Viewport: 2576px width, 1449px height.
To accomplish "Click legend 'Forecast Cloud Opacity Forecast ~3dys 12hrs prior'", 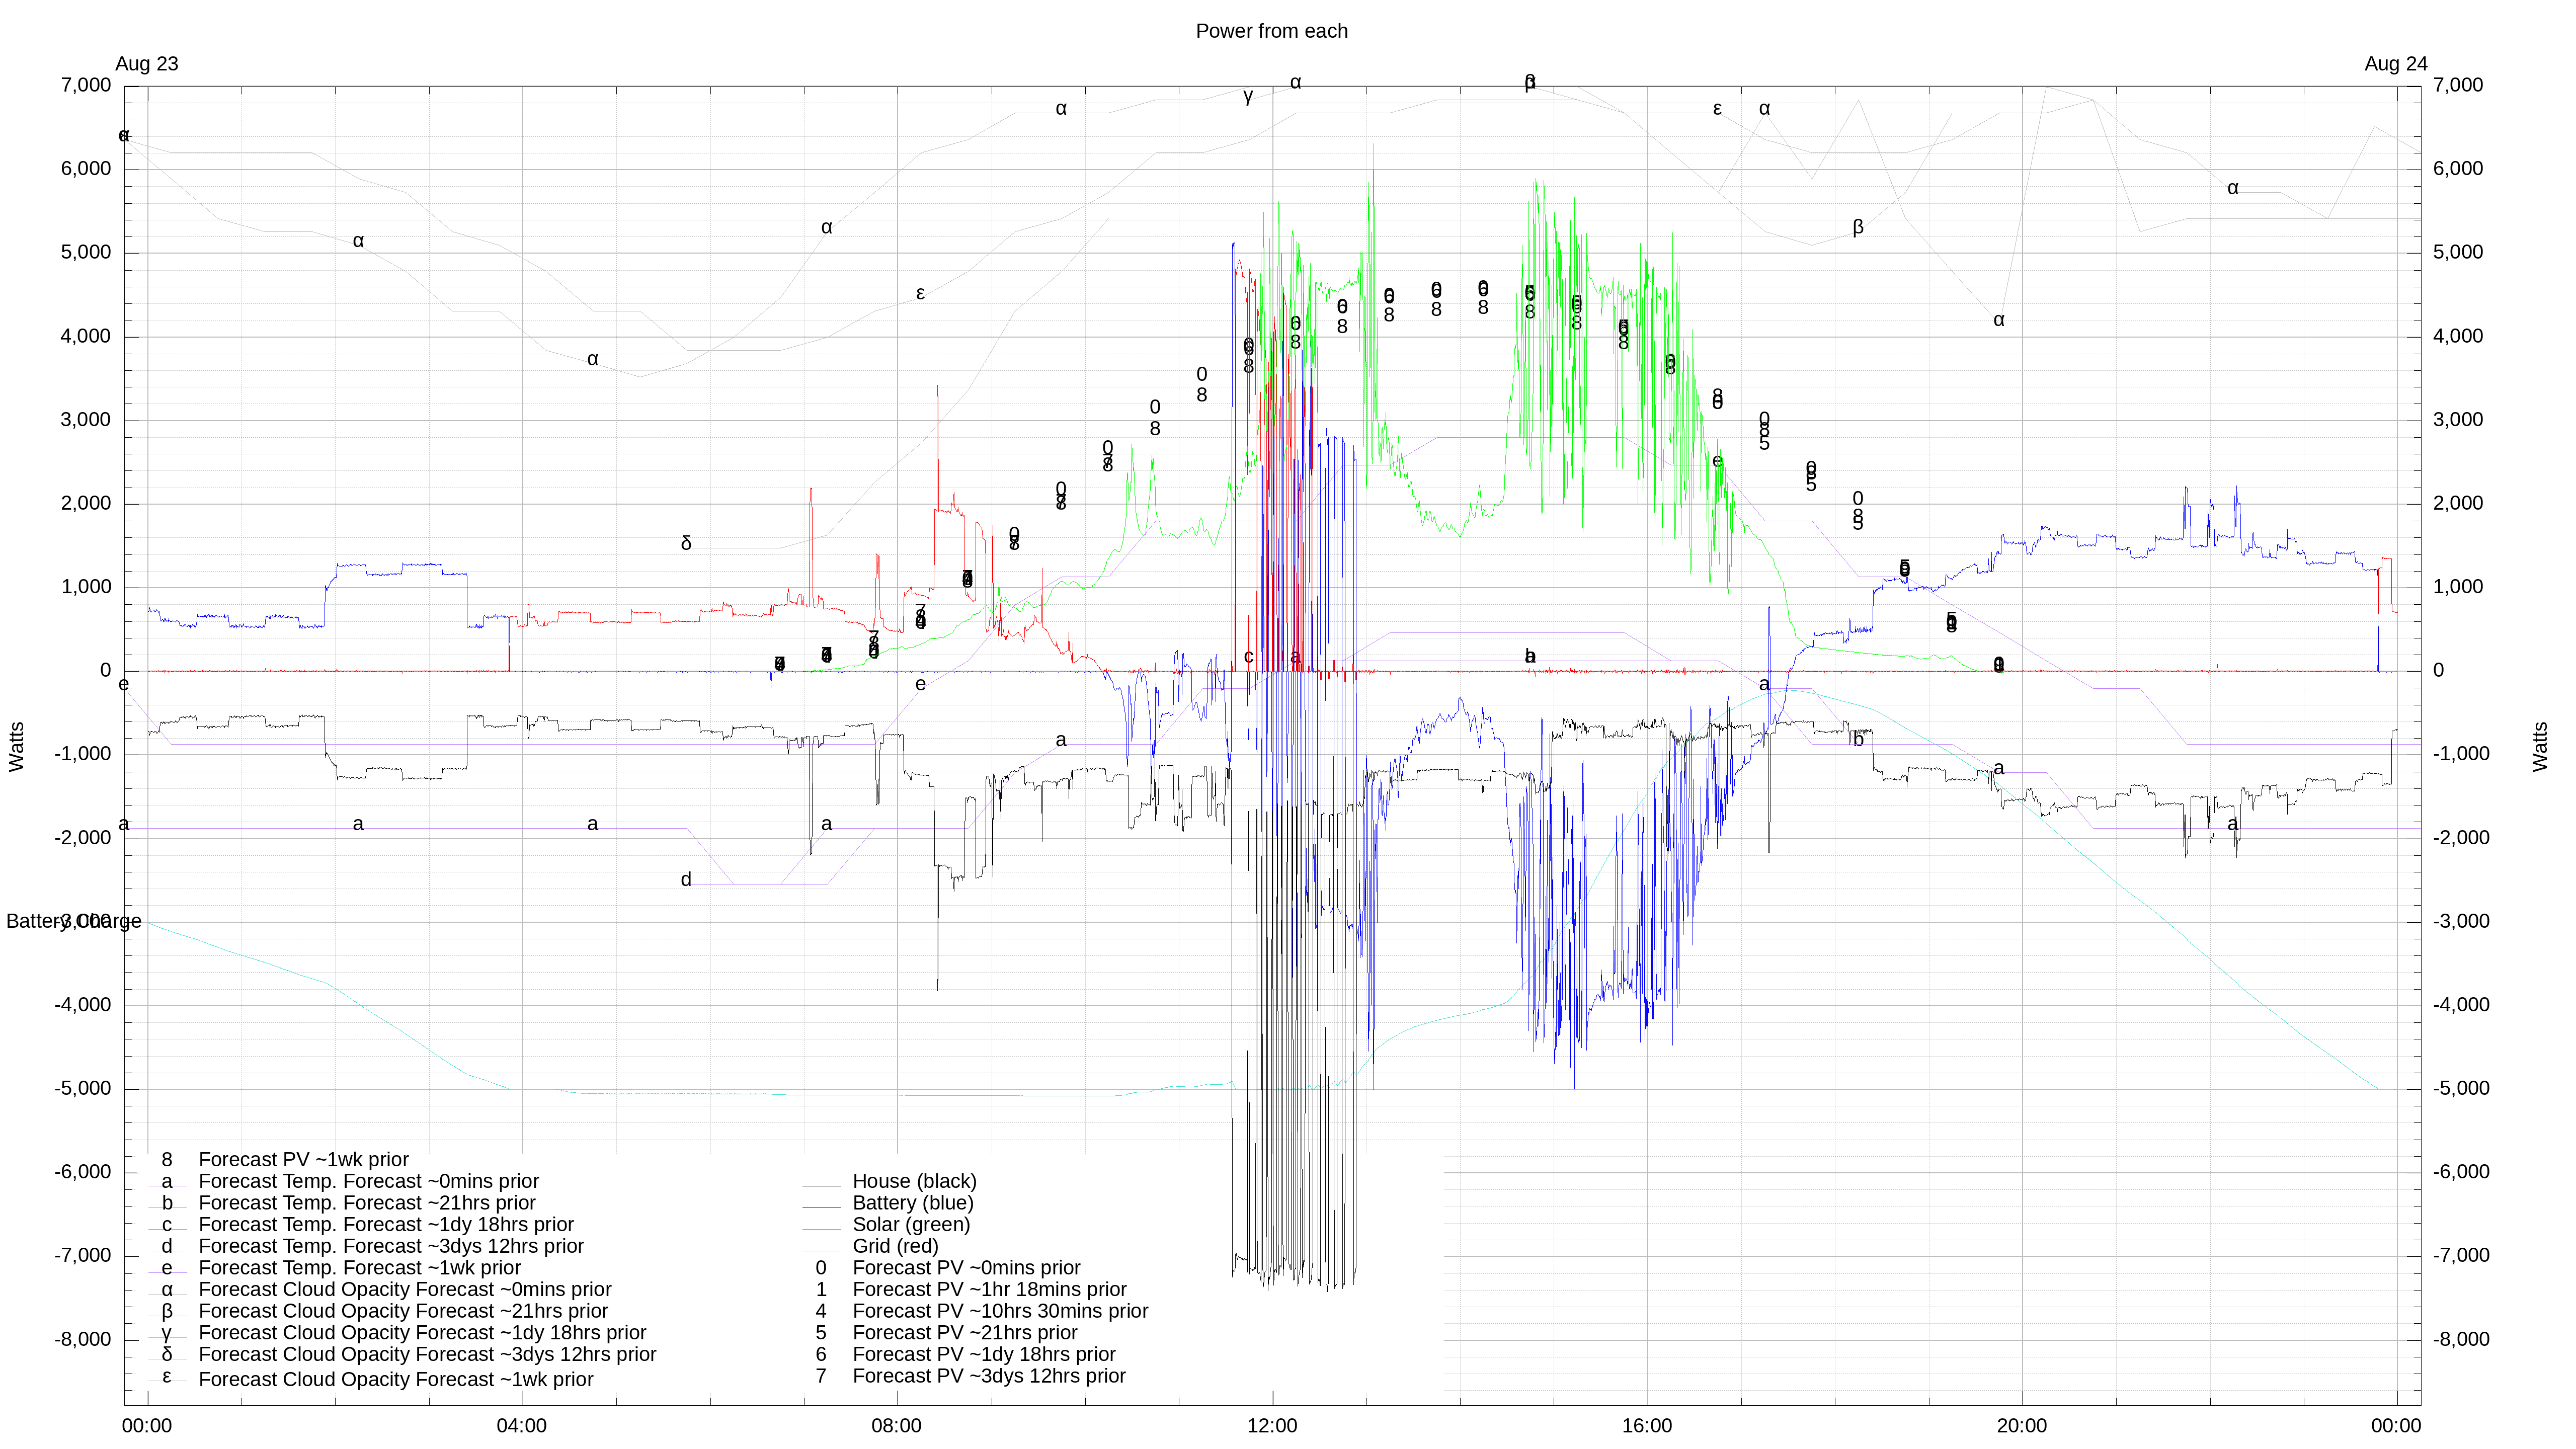I will (x=427, y=1355).
